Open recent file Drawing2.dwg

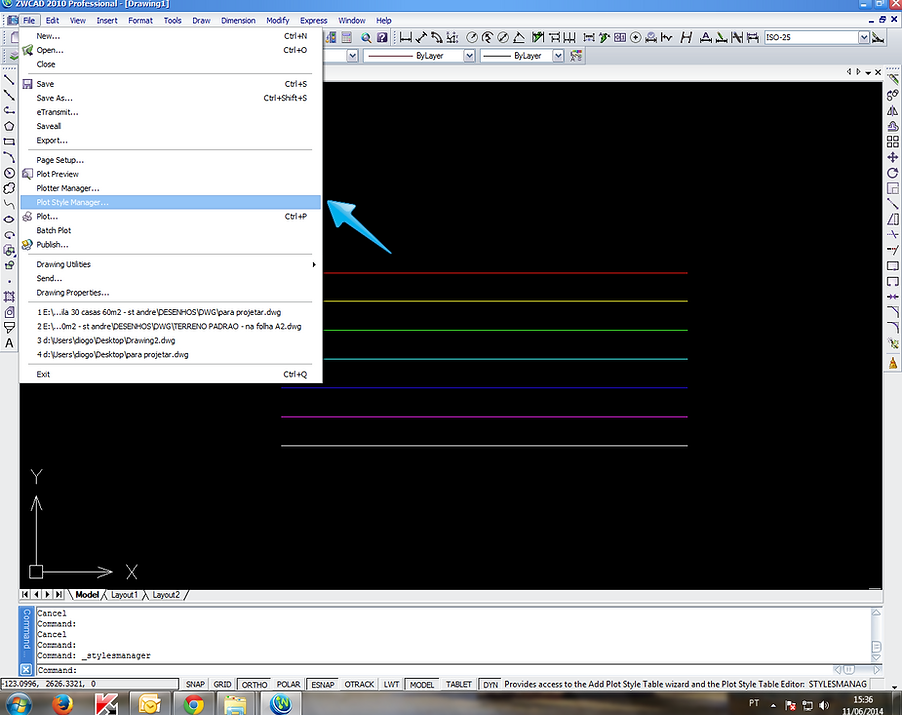coord(170,340)
